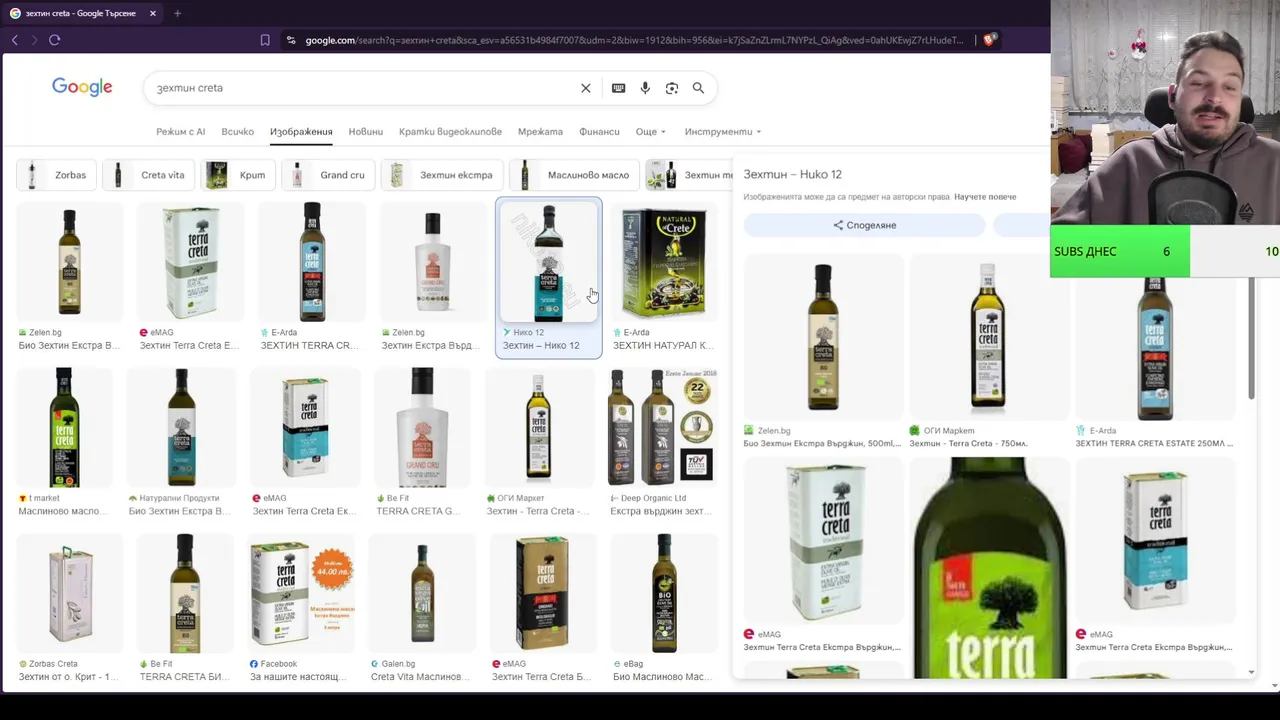Open Zorbas Creta Зехтин от о. Крит thumbnail
Viewport: 1280px width, 720px height.
click(70, 594)
